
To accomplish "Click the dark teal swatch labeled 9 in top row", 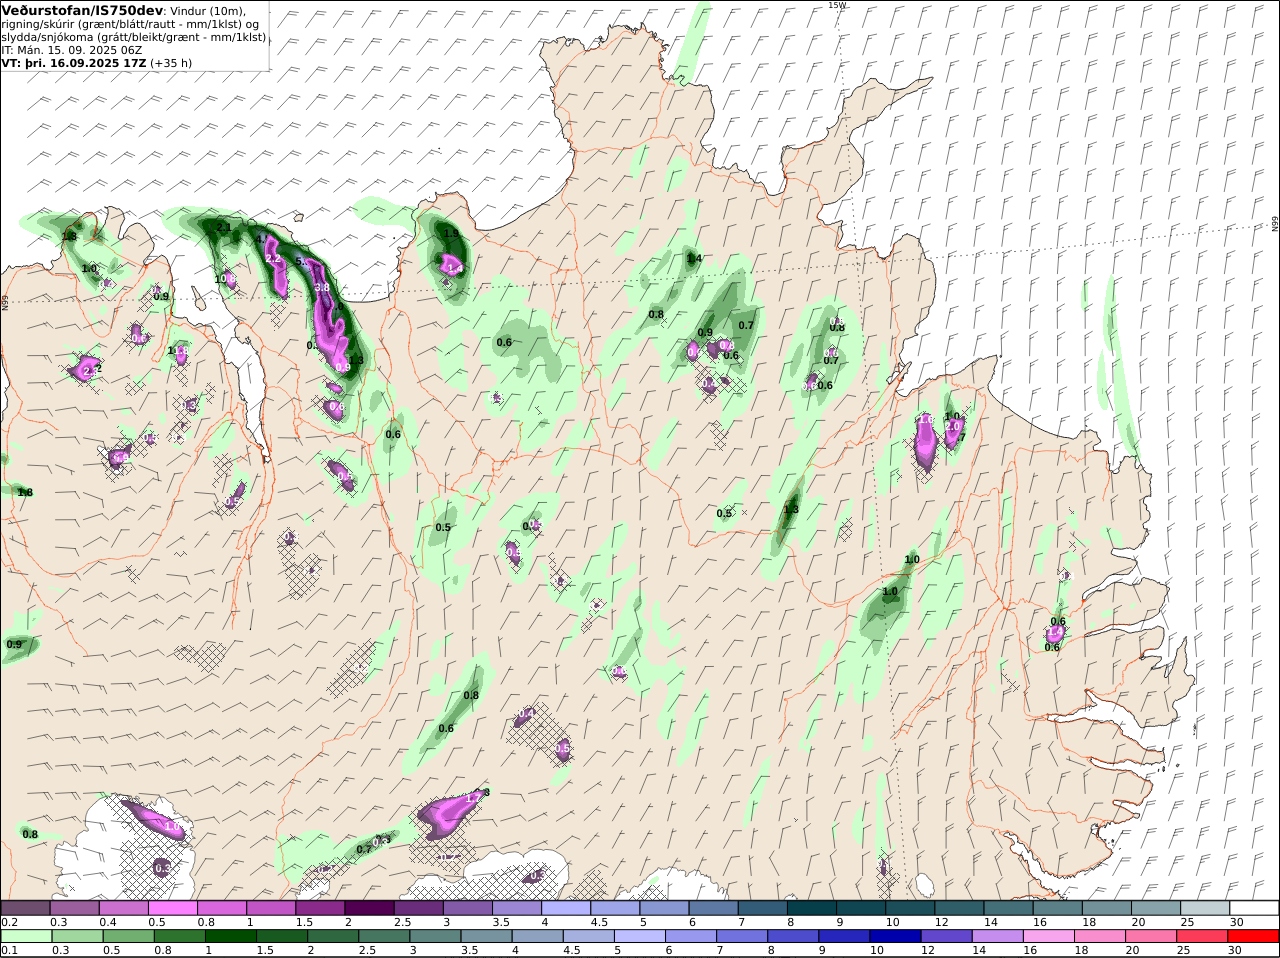I will pos(862,908).
